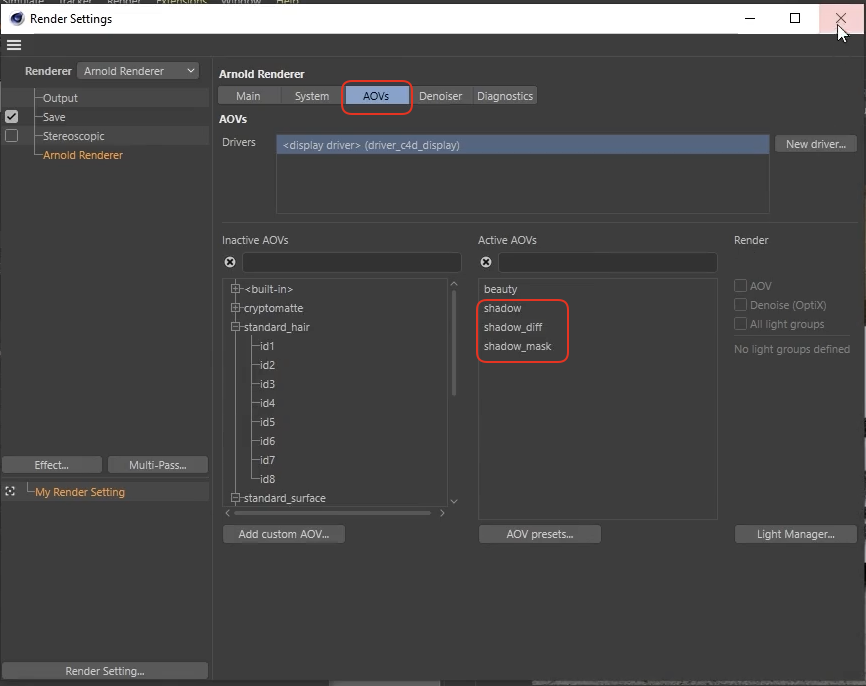Click the render setting target icon beside My Render Setting
The image size is (866, 686).
[x=10, y=491]
